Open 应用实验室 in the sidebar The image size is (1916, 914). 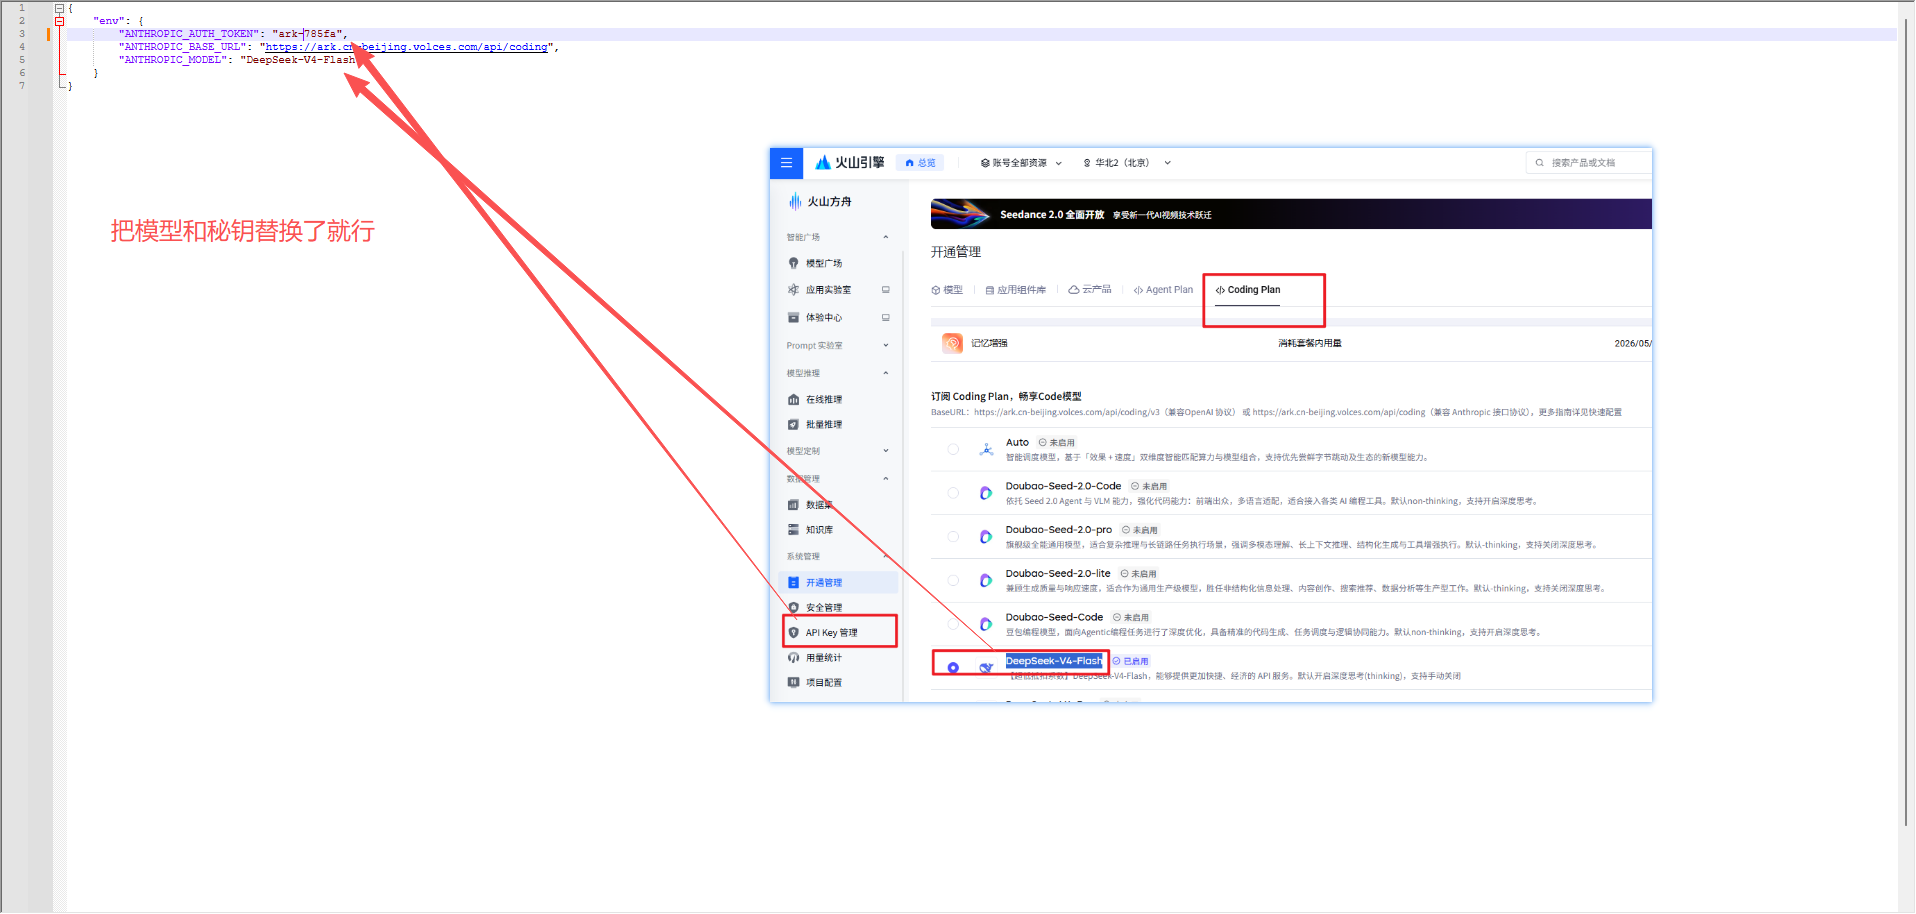[x=828, y=290]
